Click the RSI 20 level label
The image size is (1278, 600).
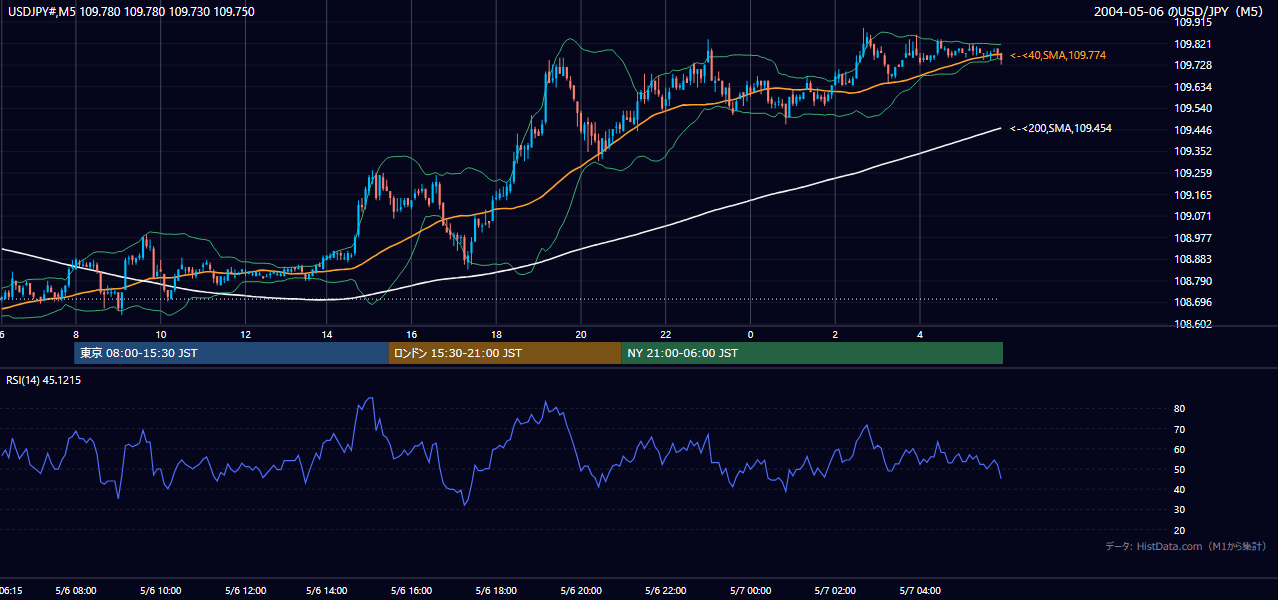(x=1180, y=530)
